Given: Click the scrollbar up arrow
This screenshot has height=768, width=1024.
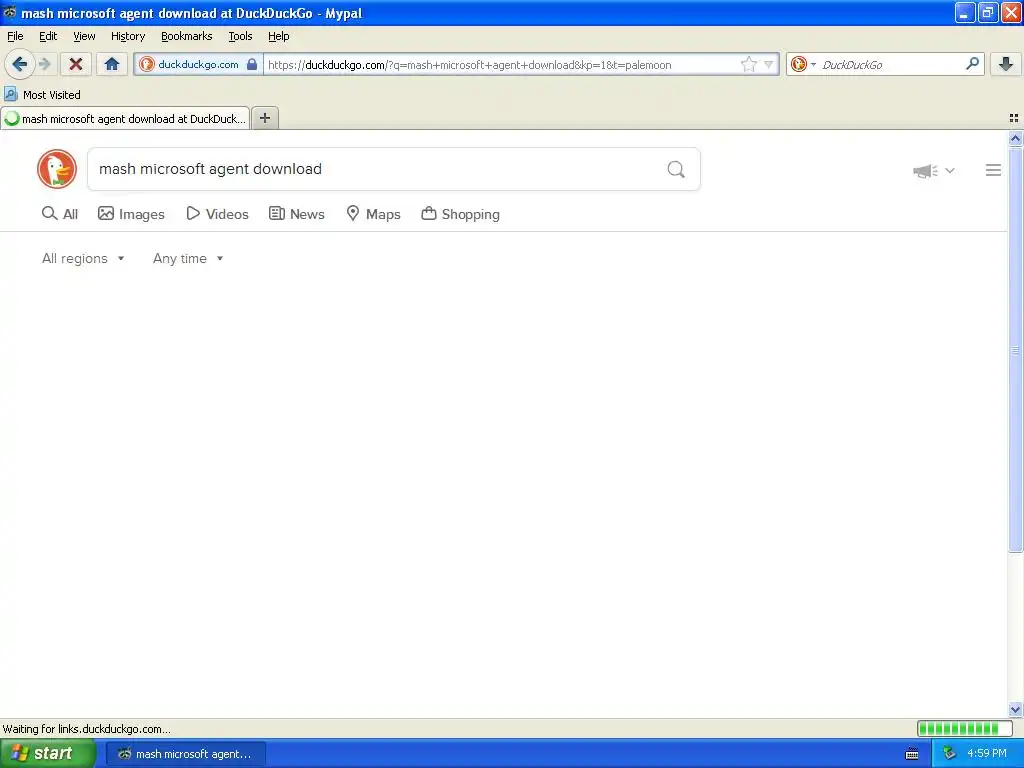Looking at the screenshot, I should point(1015,138).
